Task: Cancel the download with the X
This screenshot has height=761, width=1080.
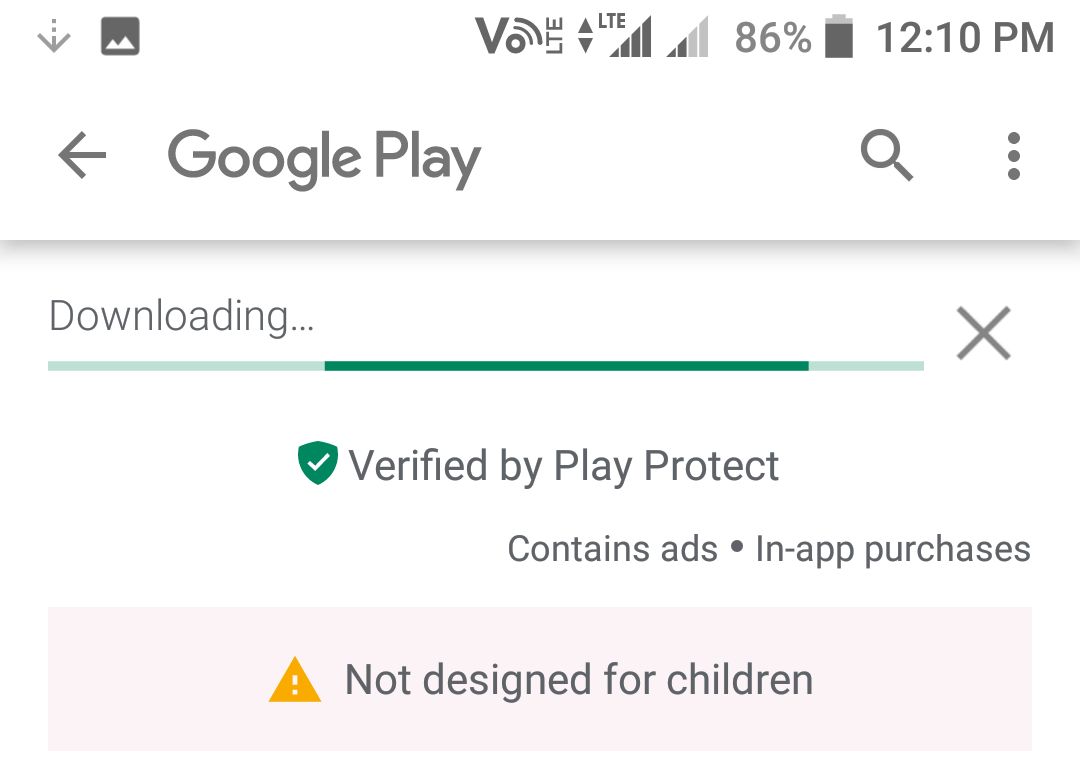Action: coord(983,333)
